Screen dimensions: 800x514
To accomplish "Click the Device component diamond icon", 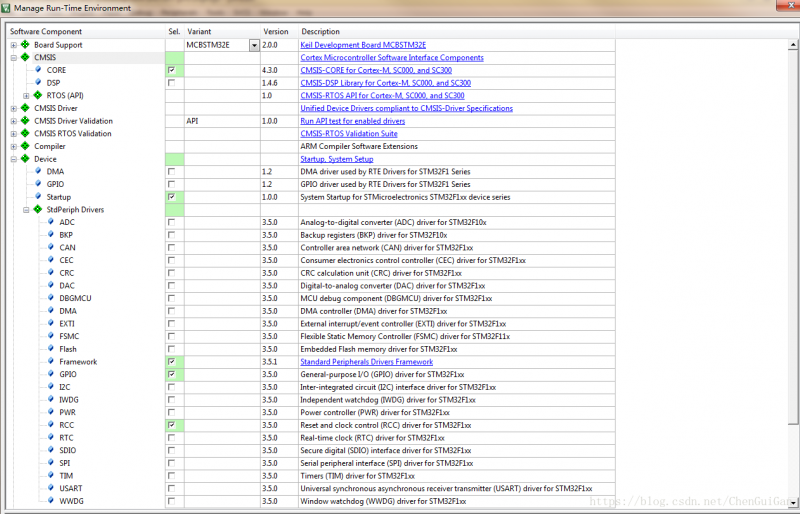I will pos(26,159).
